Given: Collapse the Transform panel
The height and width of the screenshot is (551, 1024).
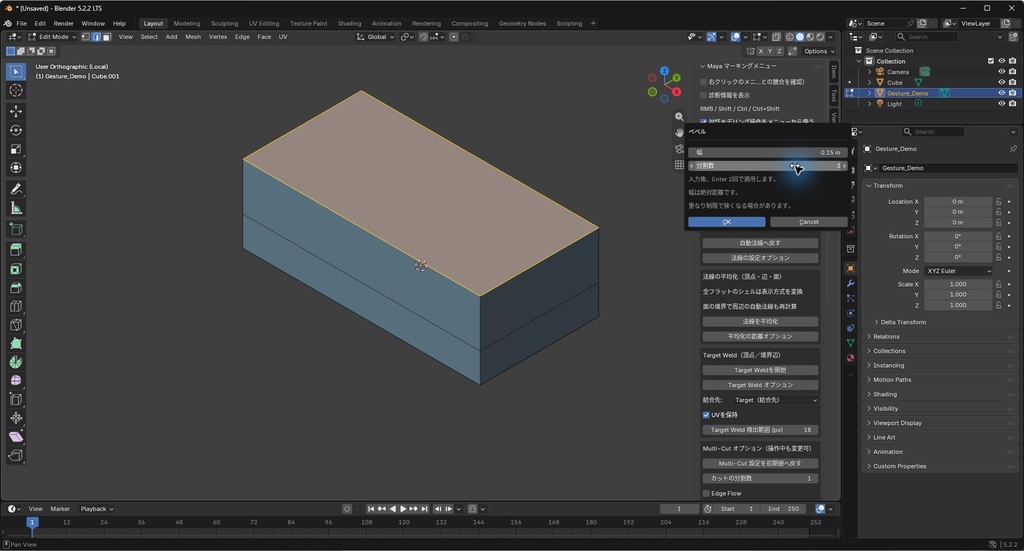Looking at the screenshot, I should click(x=888, y=186).
